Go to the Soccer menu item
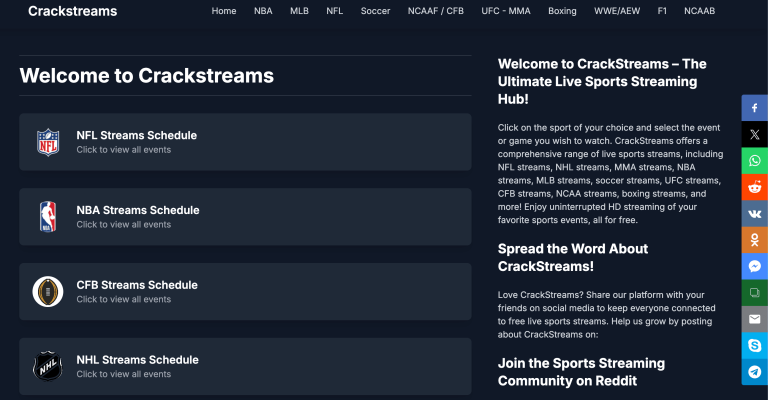 coord(376,12)
